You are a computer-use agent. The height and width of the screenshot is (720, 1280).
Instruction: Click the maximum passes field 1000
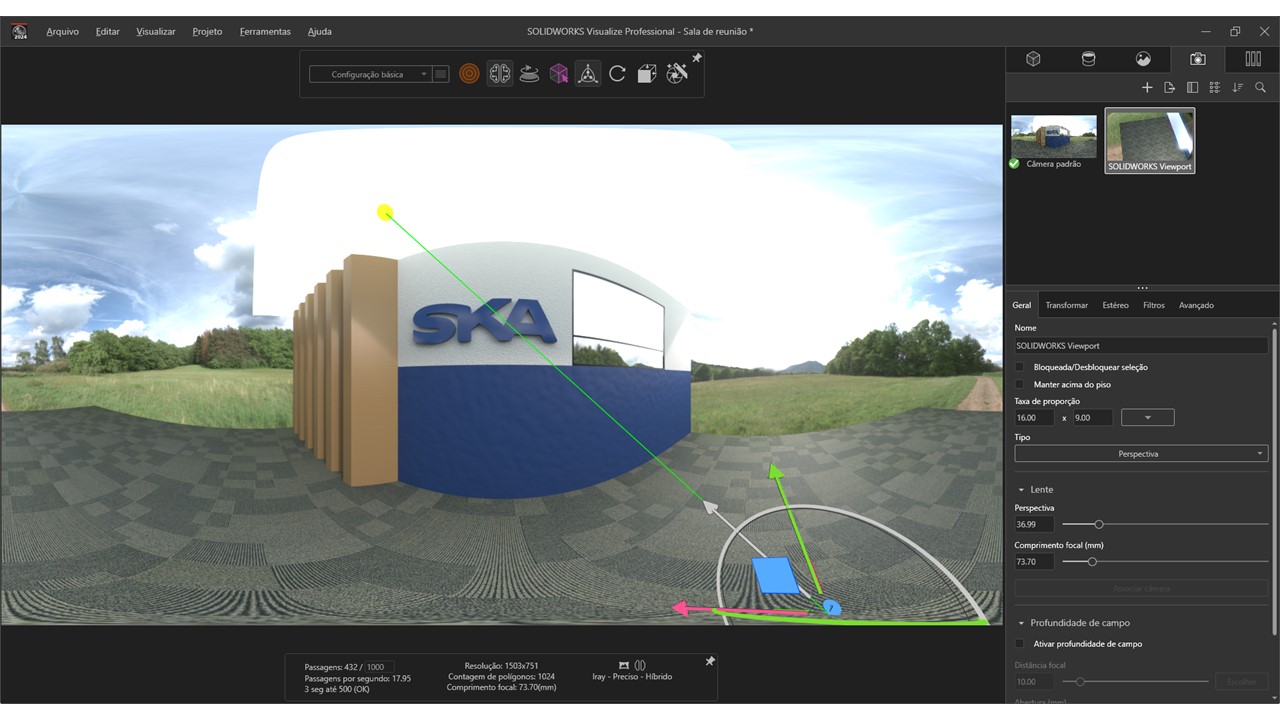(378, 667)
